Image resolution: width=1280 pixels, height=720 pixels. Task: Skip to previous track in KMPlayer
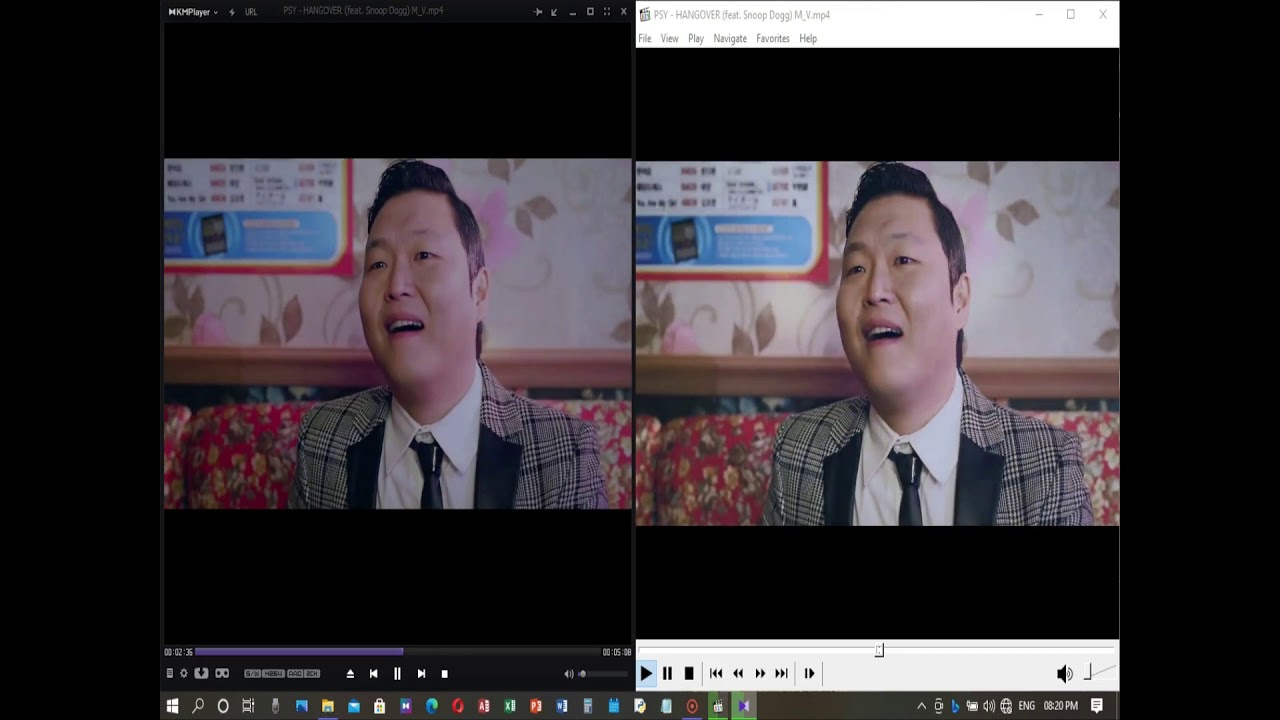tap(374, 674)
